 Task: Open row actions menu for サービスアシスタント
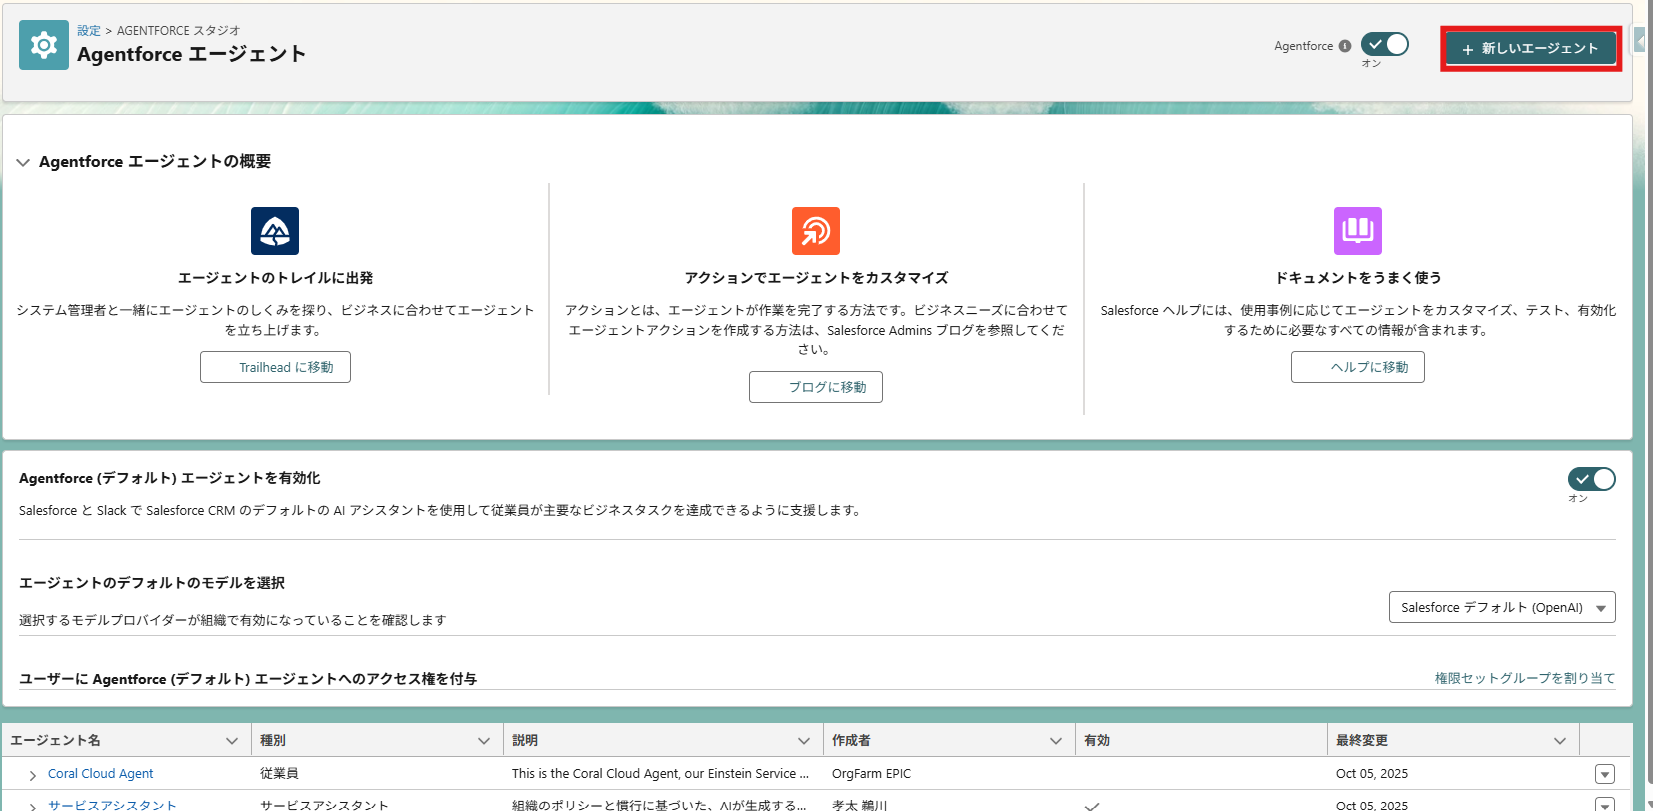(1604, 804)
